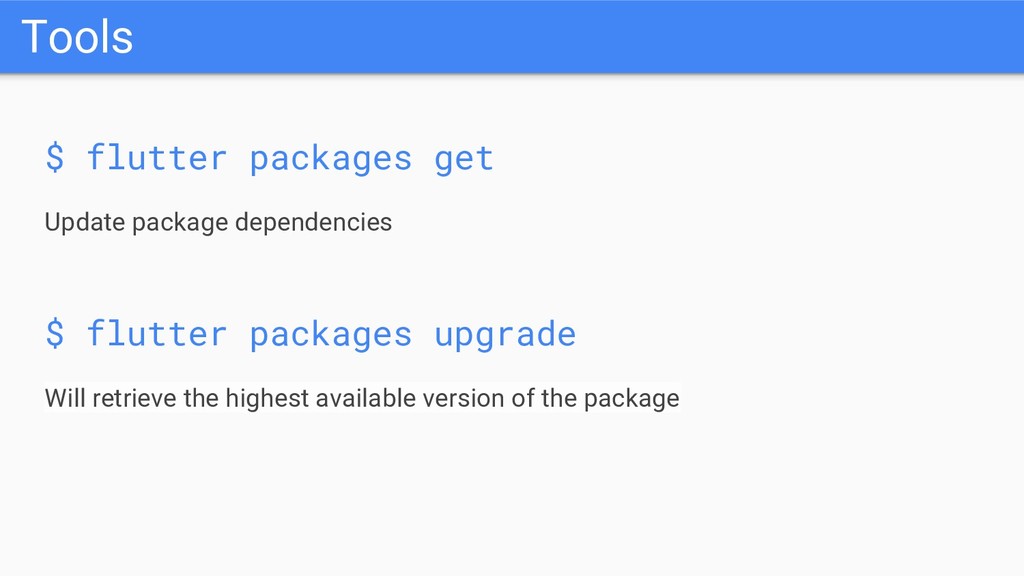Click the dollar sign before "flutter packages get"
1024x576 pixels.
(55, 157)
